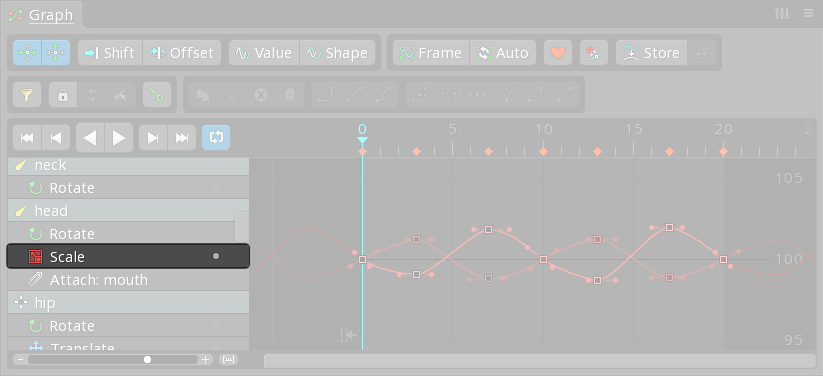Toggle the Auto framing button
Viewport: 823px width, 376px height.
coord(503,53)
